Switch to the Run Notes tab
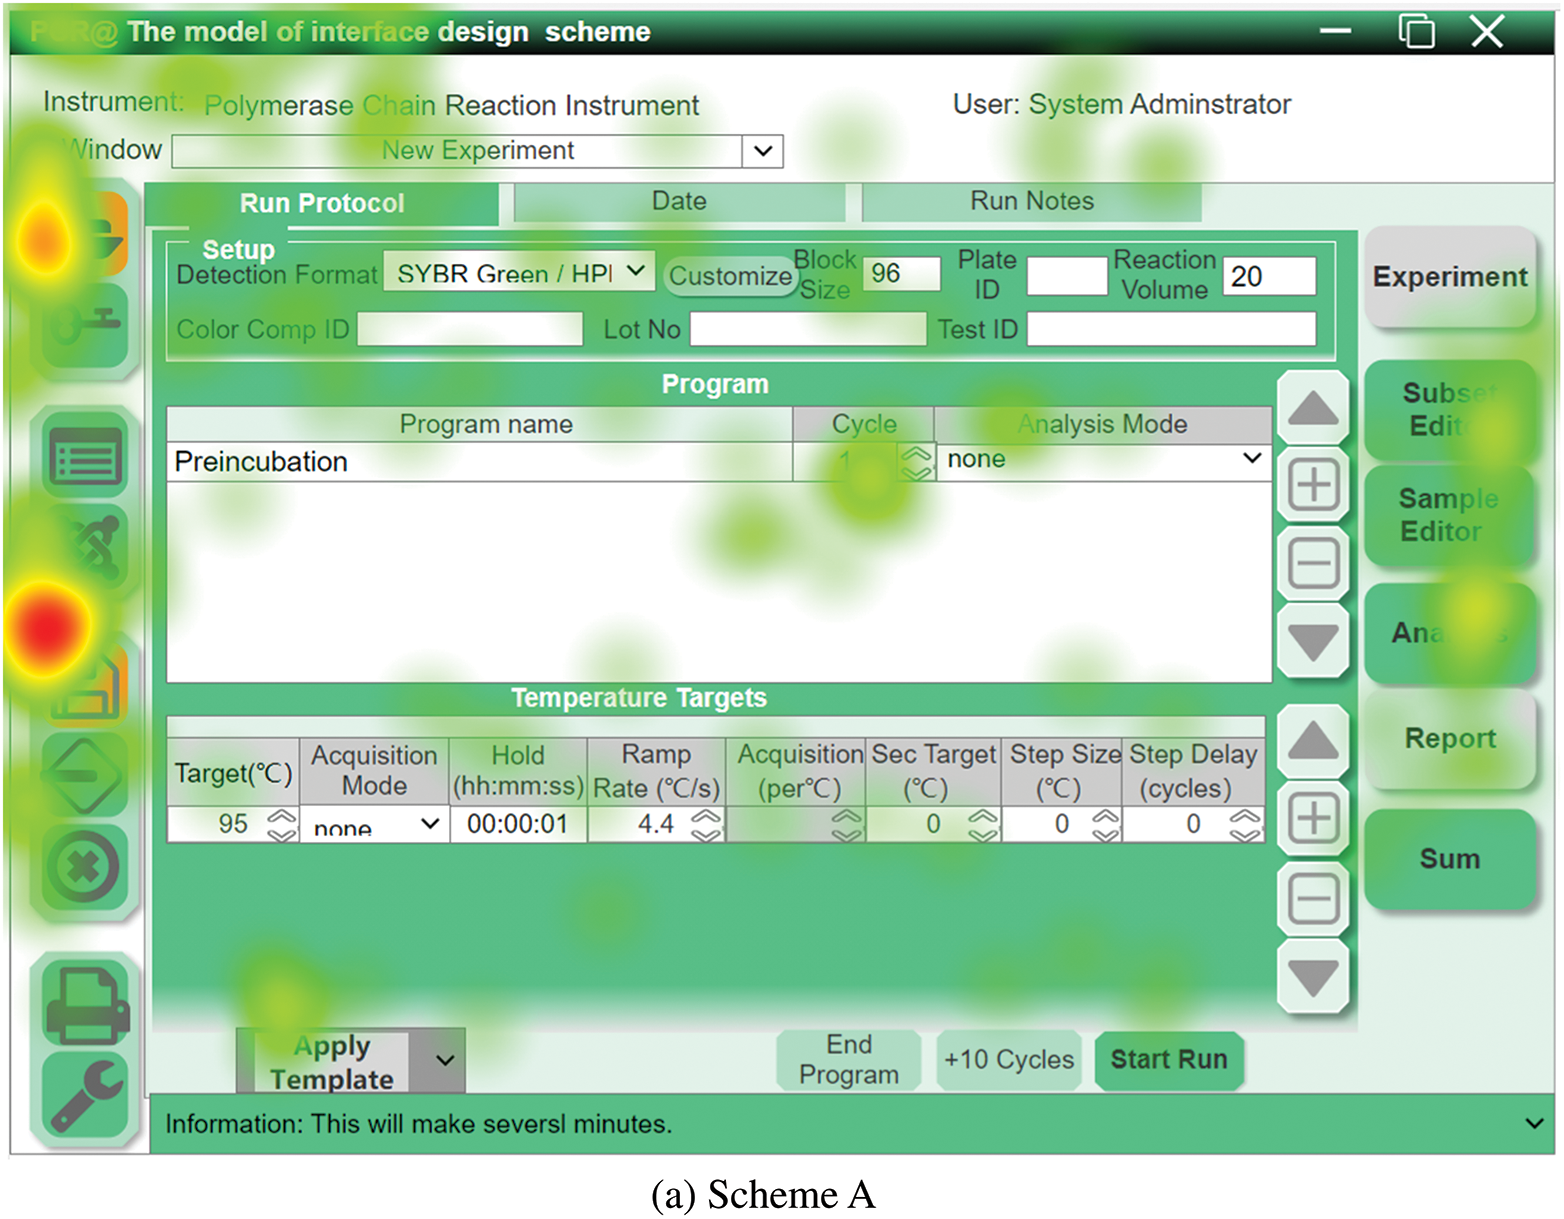The width and height of the screenshot is (1564, 1219). point(1031,201)
